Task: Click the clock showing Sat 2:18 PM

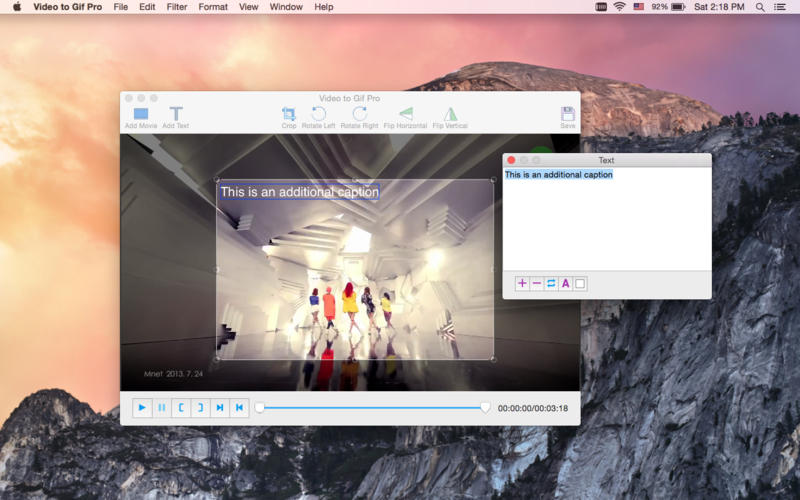Action: [x=719, y=7]
